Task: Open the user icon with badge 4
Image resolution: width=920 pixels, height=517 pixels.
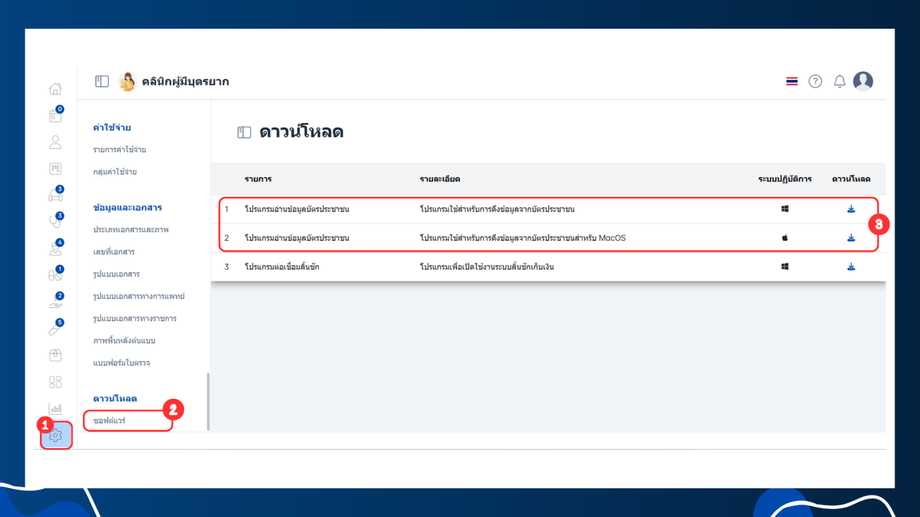Action: (x=55, y=248)
